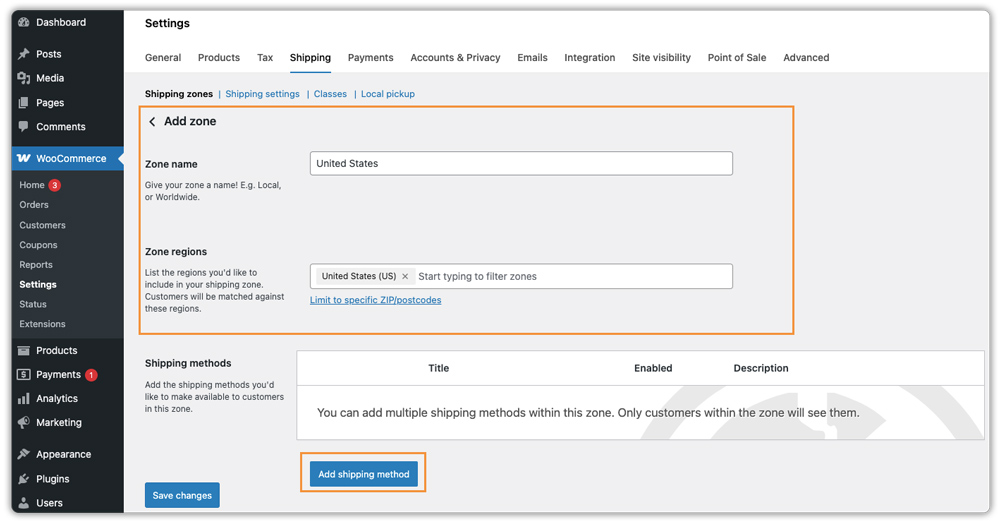Open Local pickup subsection link

[388, 94]
